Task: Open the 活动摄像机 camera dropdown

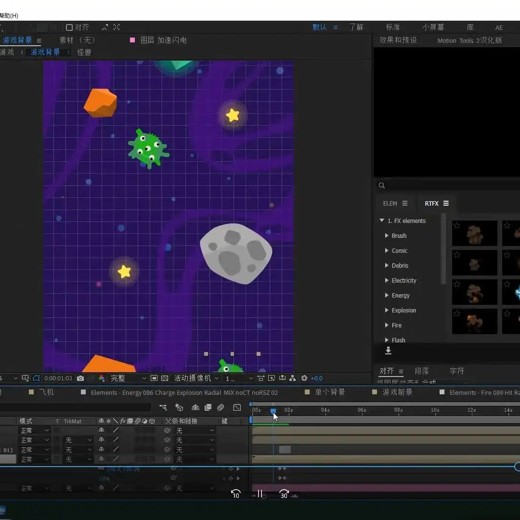Action: (x=196, y=378)
